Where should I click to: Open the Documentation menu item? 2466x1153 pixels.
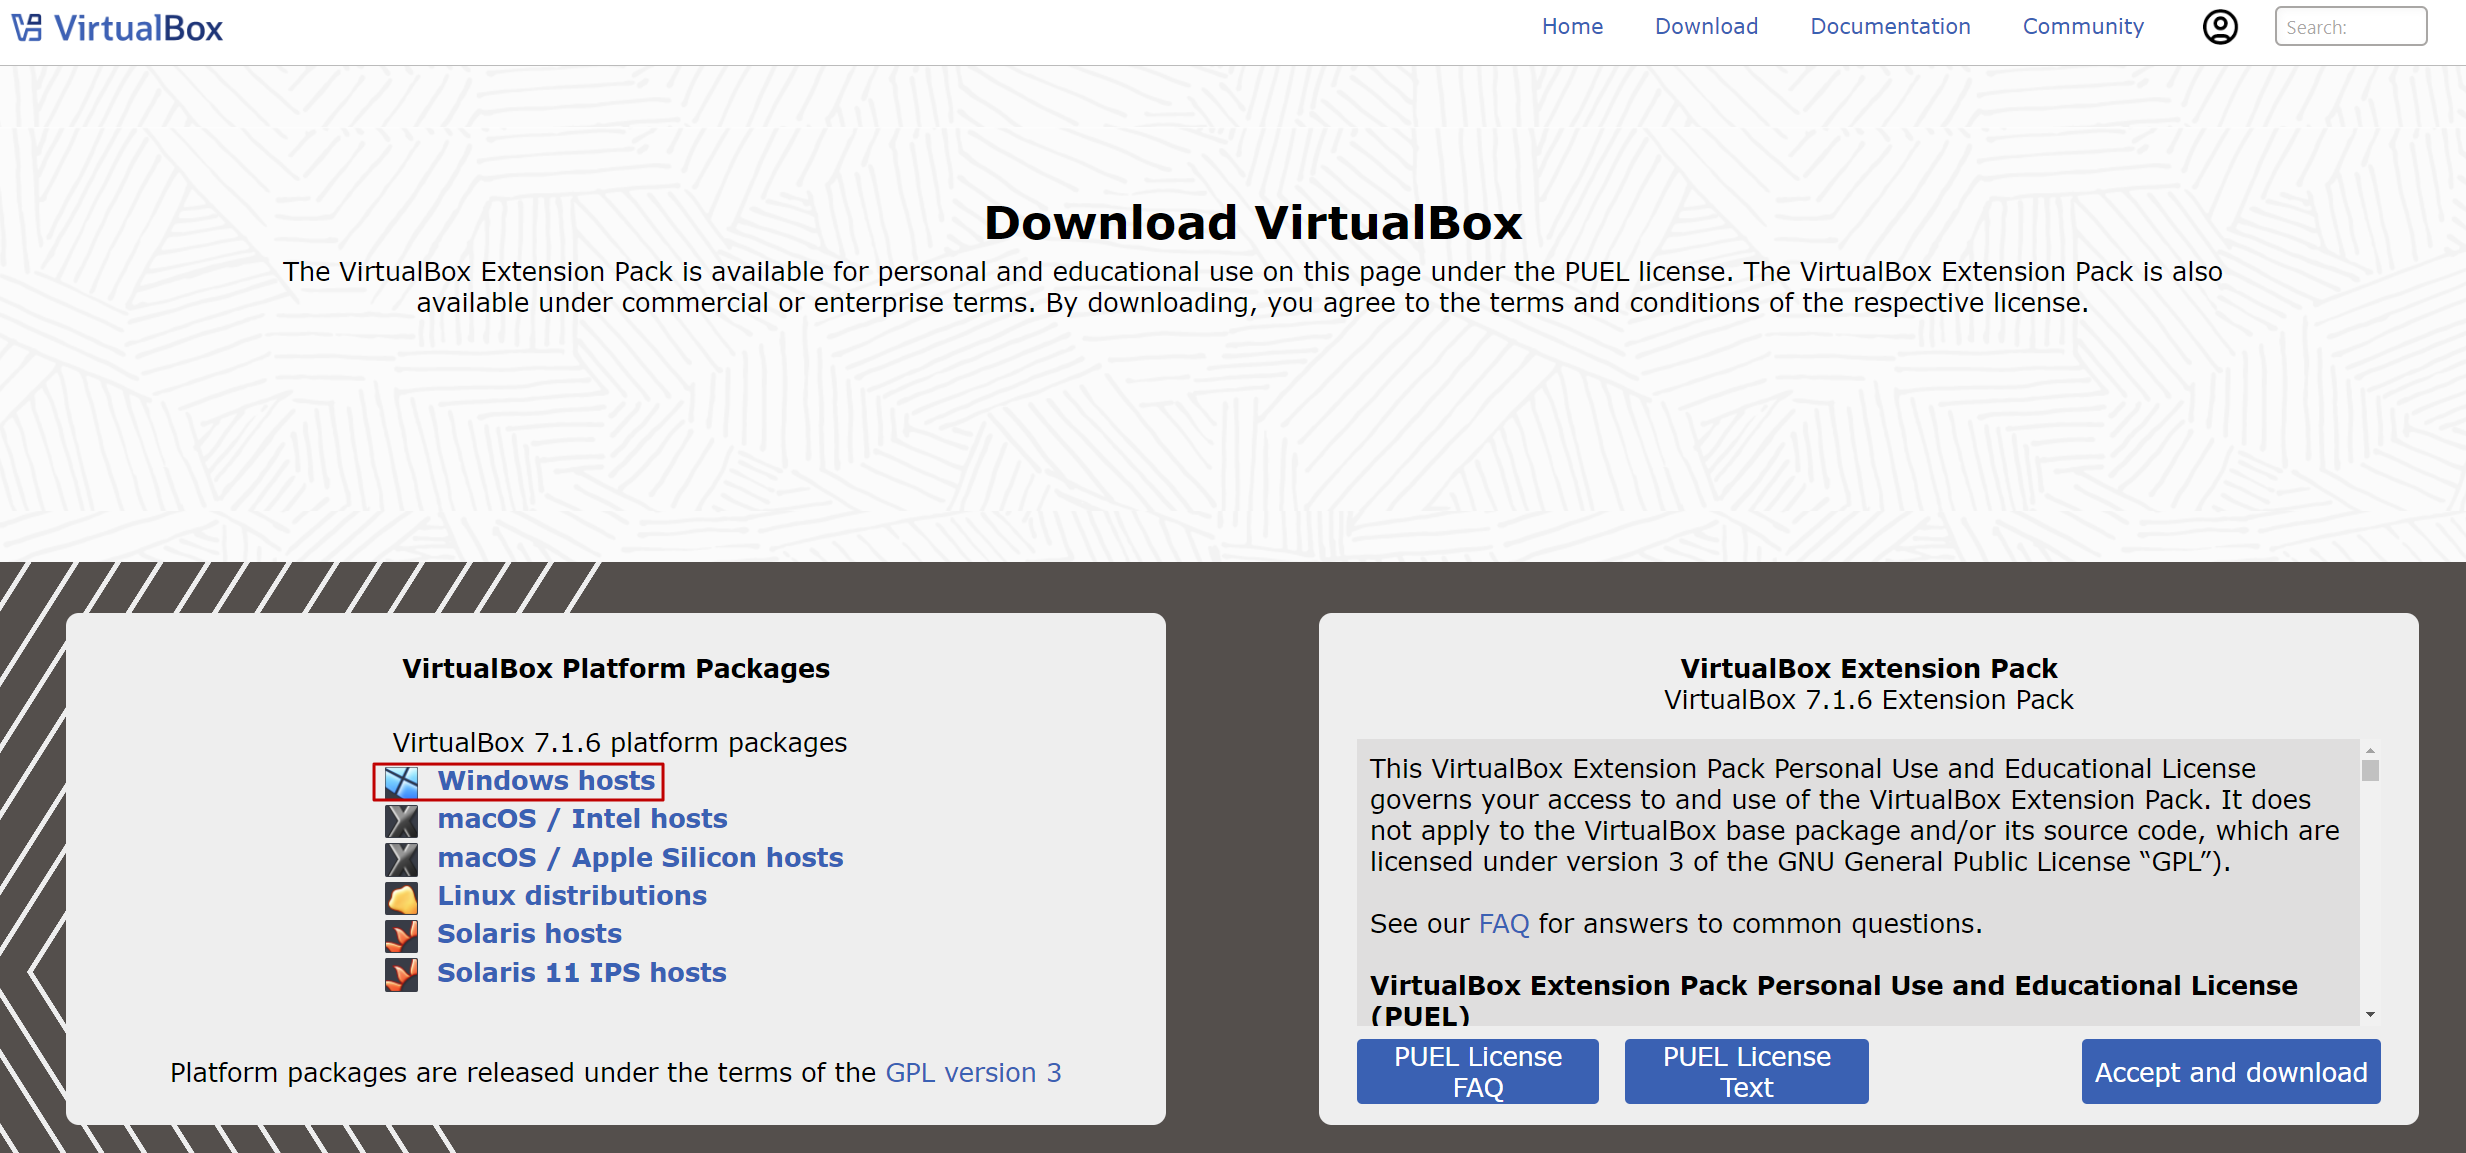point(1890,27)
